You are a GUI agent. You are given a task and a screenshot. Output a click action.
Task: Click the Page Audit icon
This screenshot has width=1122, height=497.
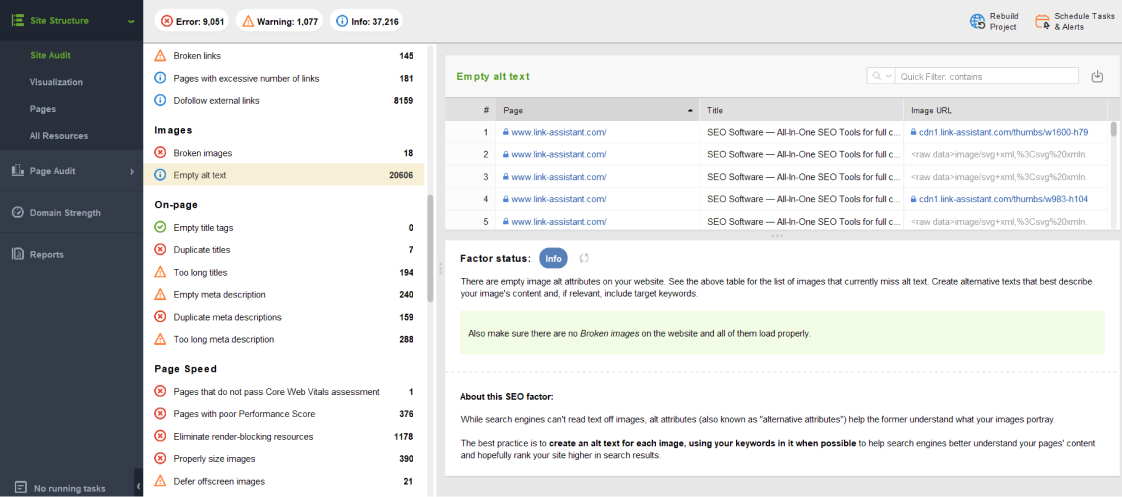19,171
